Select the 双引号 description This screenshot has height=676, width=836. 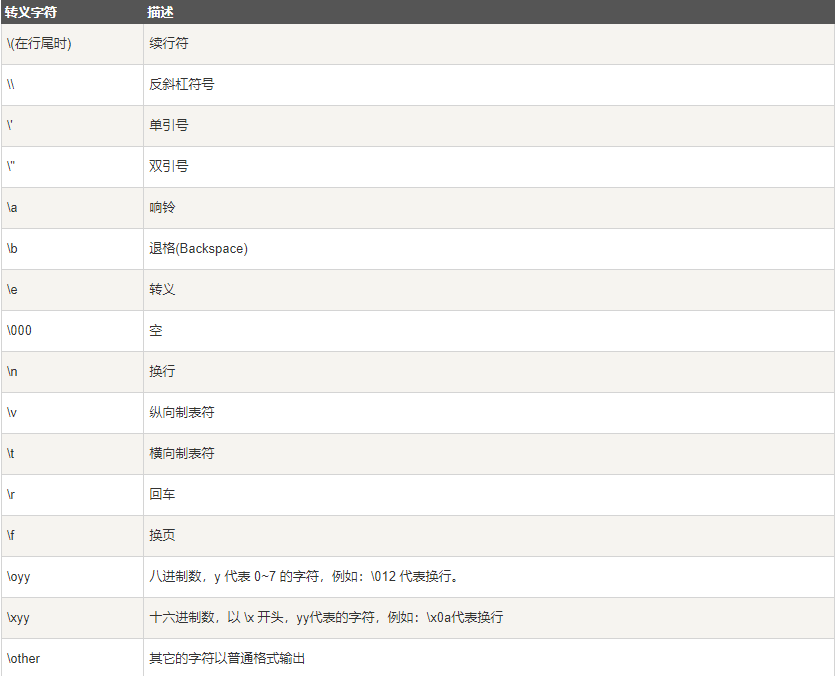click(x=168, y=166)
